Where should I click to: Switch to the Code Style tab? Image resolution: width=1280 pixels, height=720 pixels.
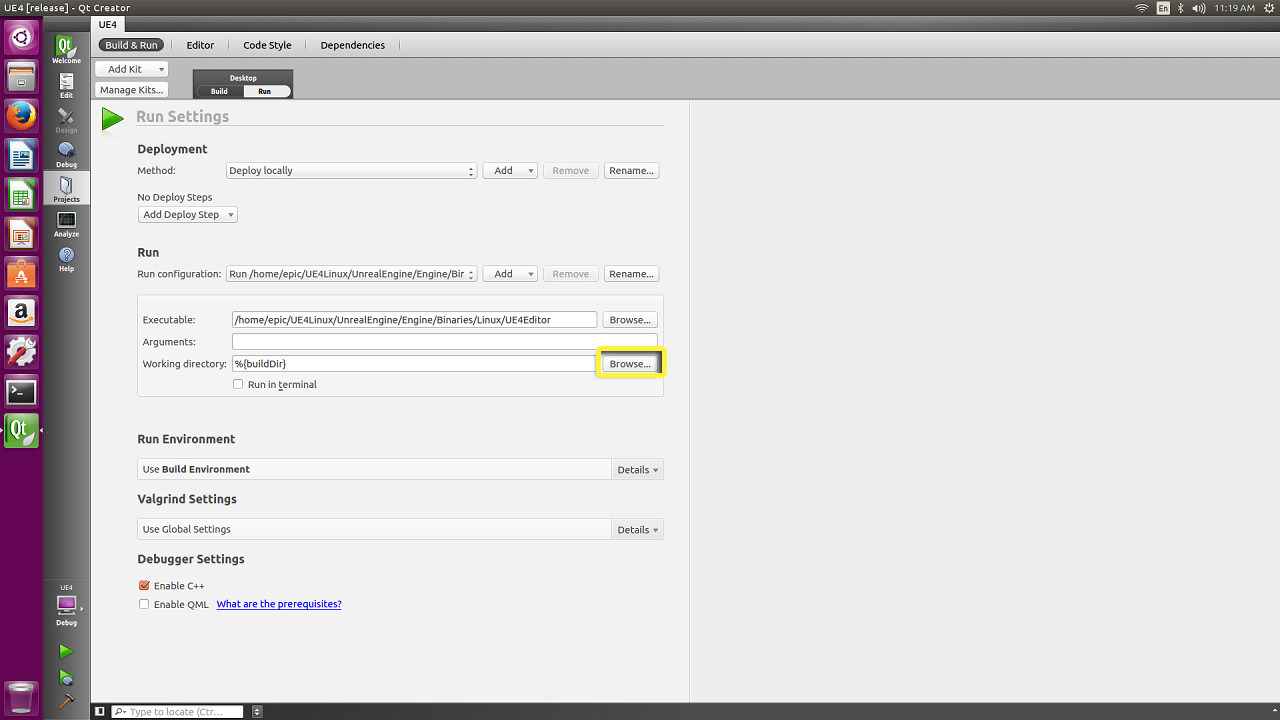(267, 45)
